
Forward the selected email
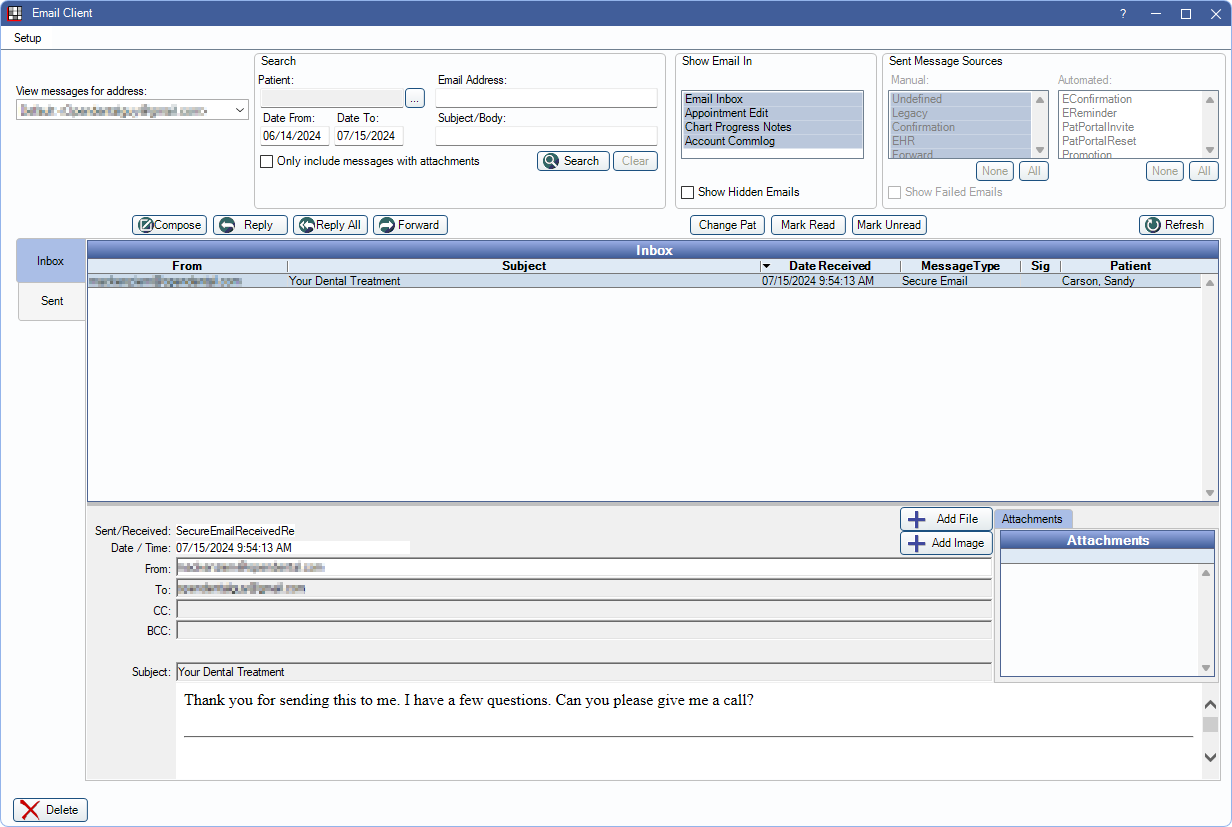point(410,225)
